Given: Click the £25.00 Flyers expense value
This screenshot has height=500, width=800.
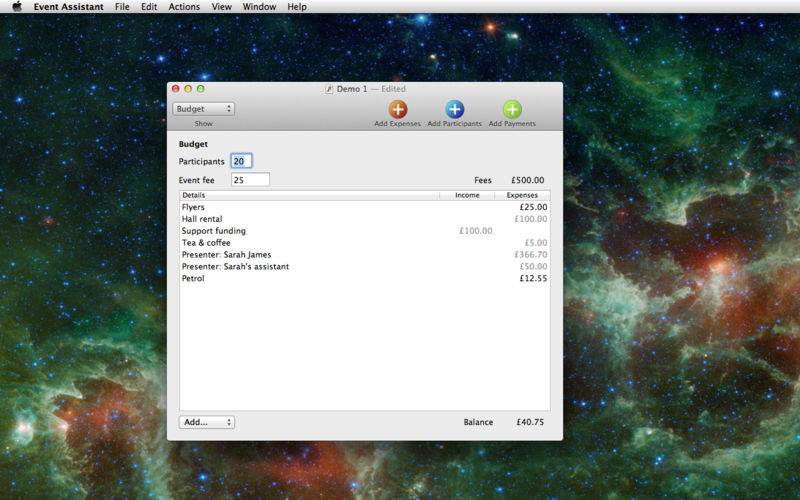Looking at the screenshot, I should (x=533, y=207).
